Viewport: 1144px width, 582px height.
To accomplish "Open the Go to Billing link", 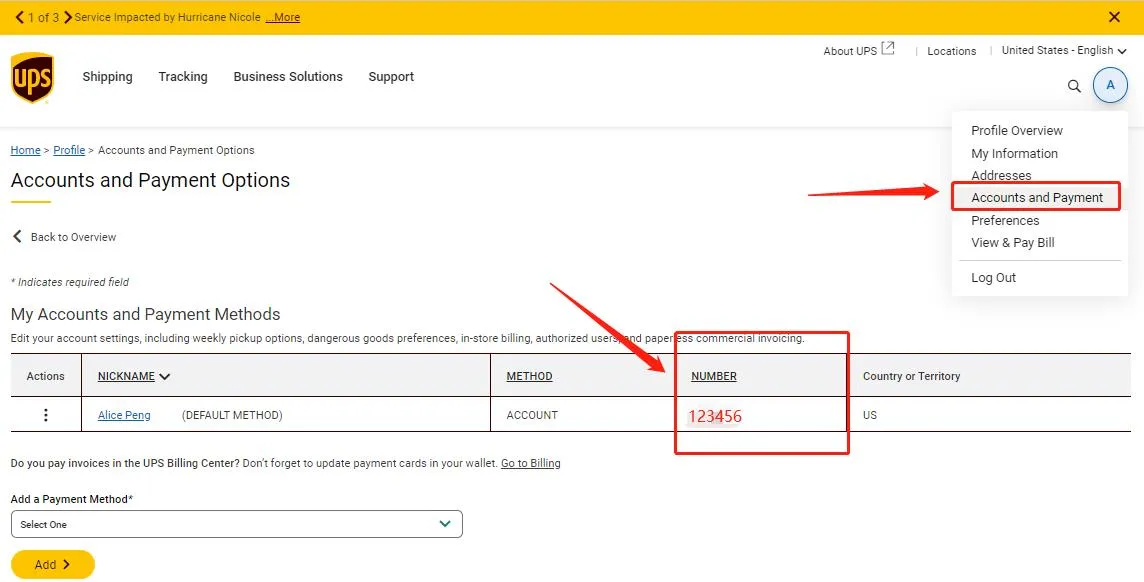I will tap(530, 463).
